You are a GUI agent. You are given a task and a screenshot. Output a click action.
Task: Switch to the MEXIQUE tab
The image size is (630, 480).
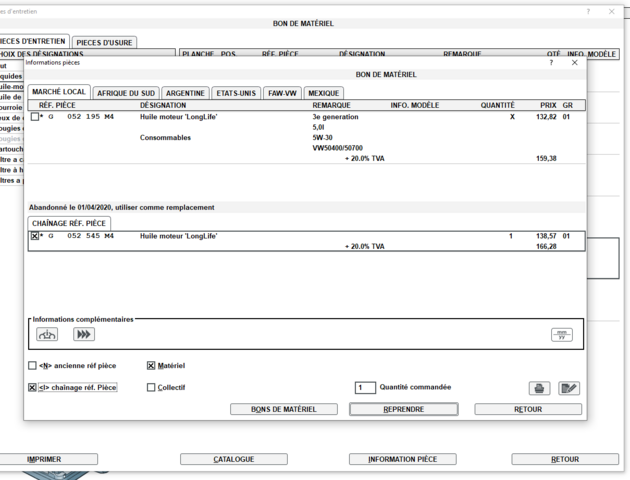323,93
